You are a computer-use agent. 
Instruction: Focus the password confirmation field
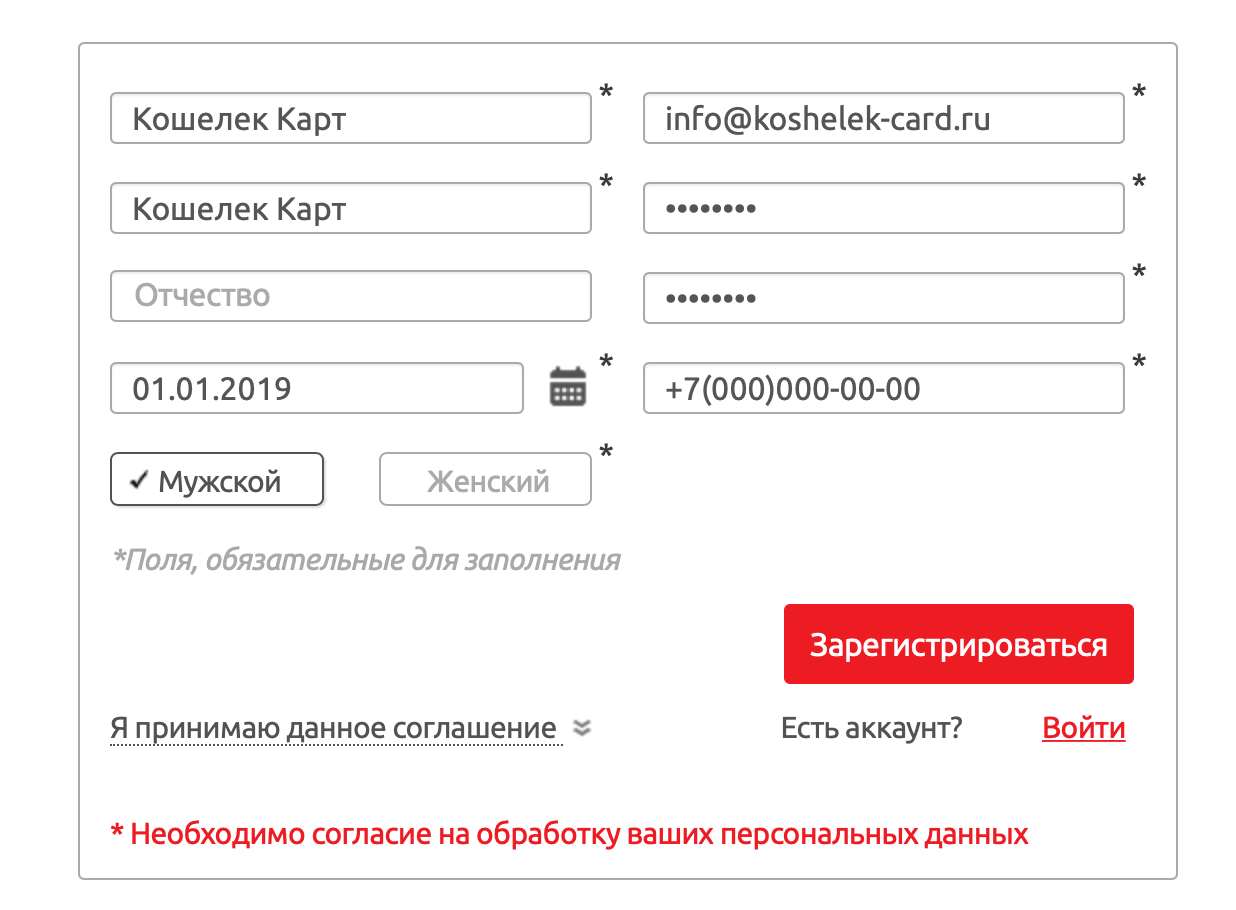click(x=884, y=298)
